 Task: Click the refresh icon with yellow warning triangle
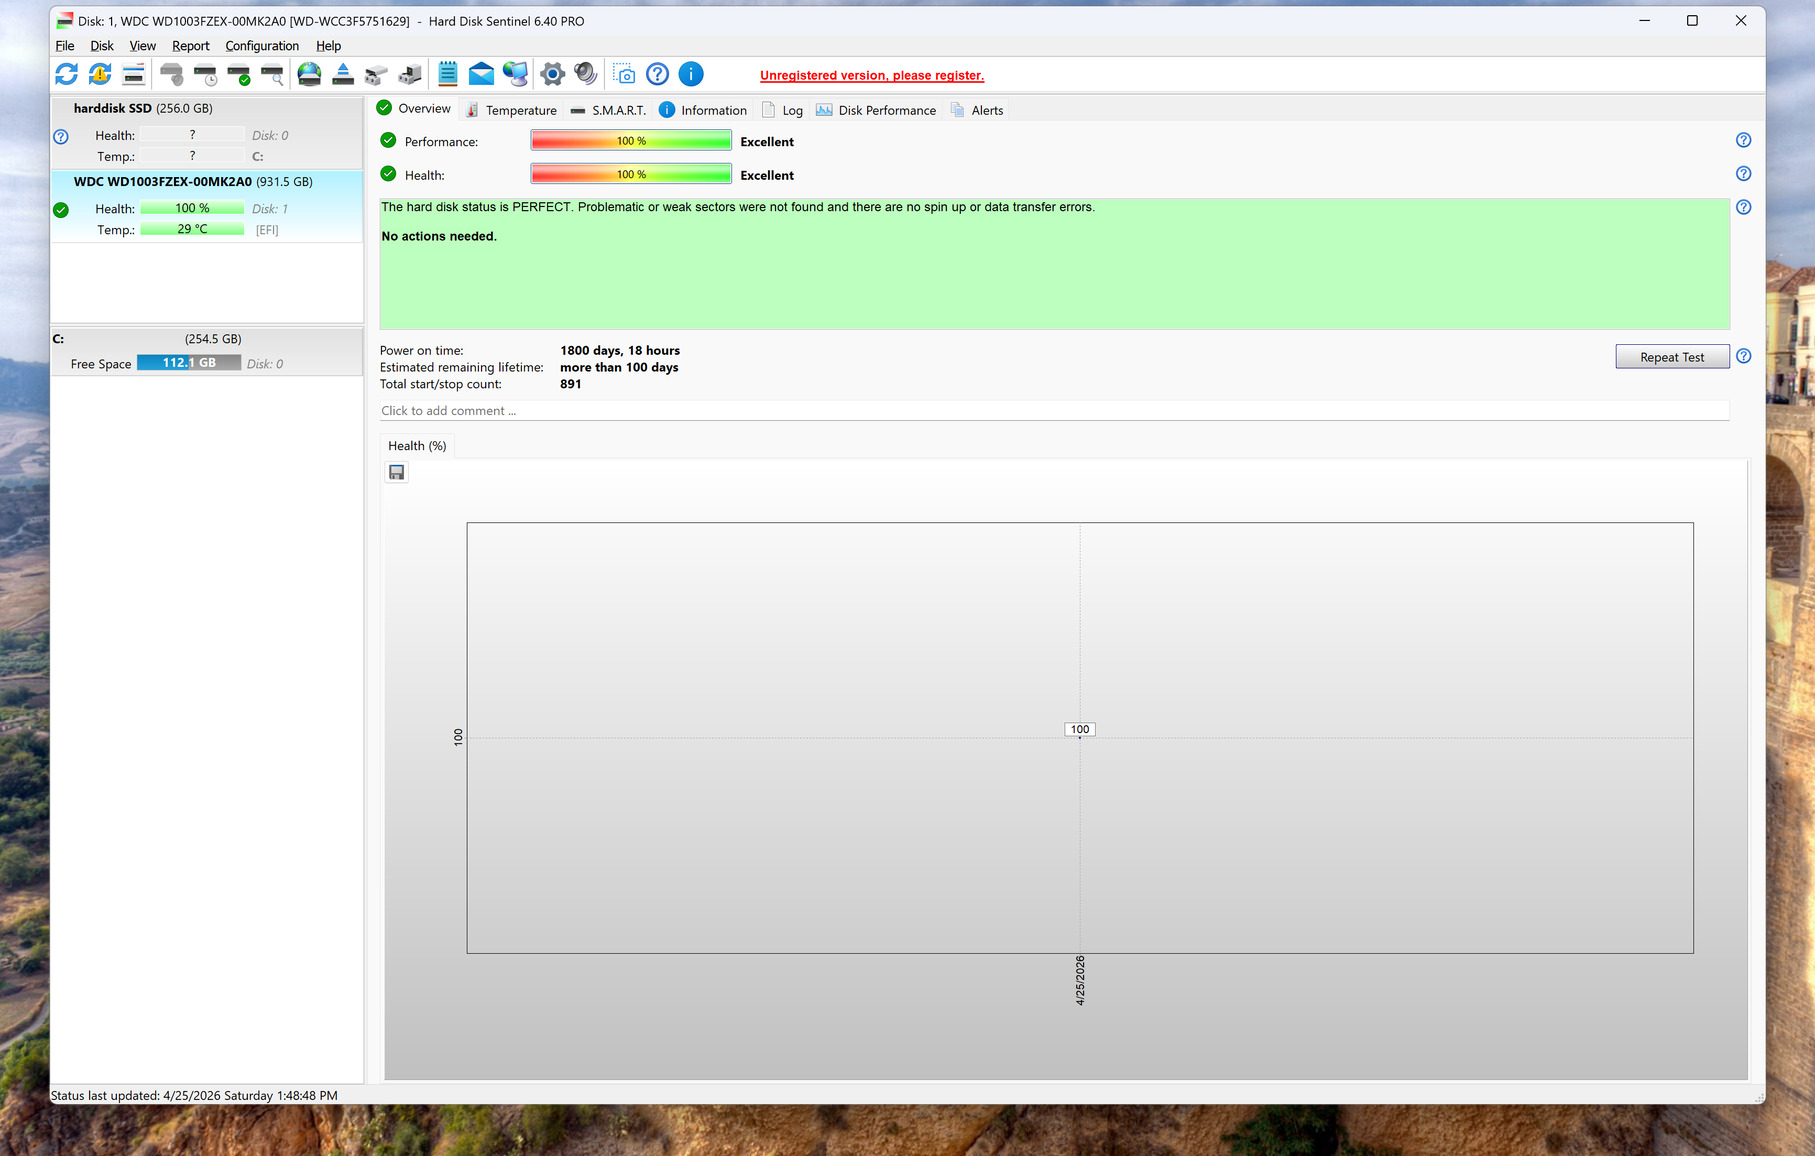[x=100, y=74]
